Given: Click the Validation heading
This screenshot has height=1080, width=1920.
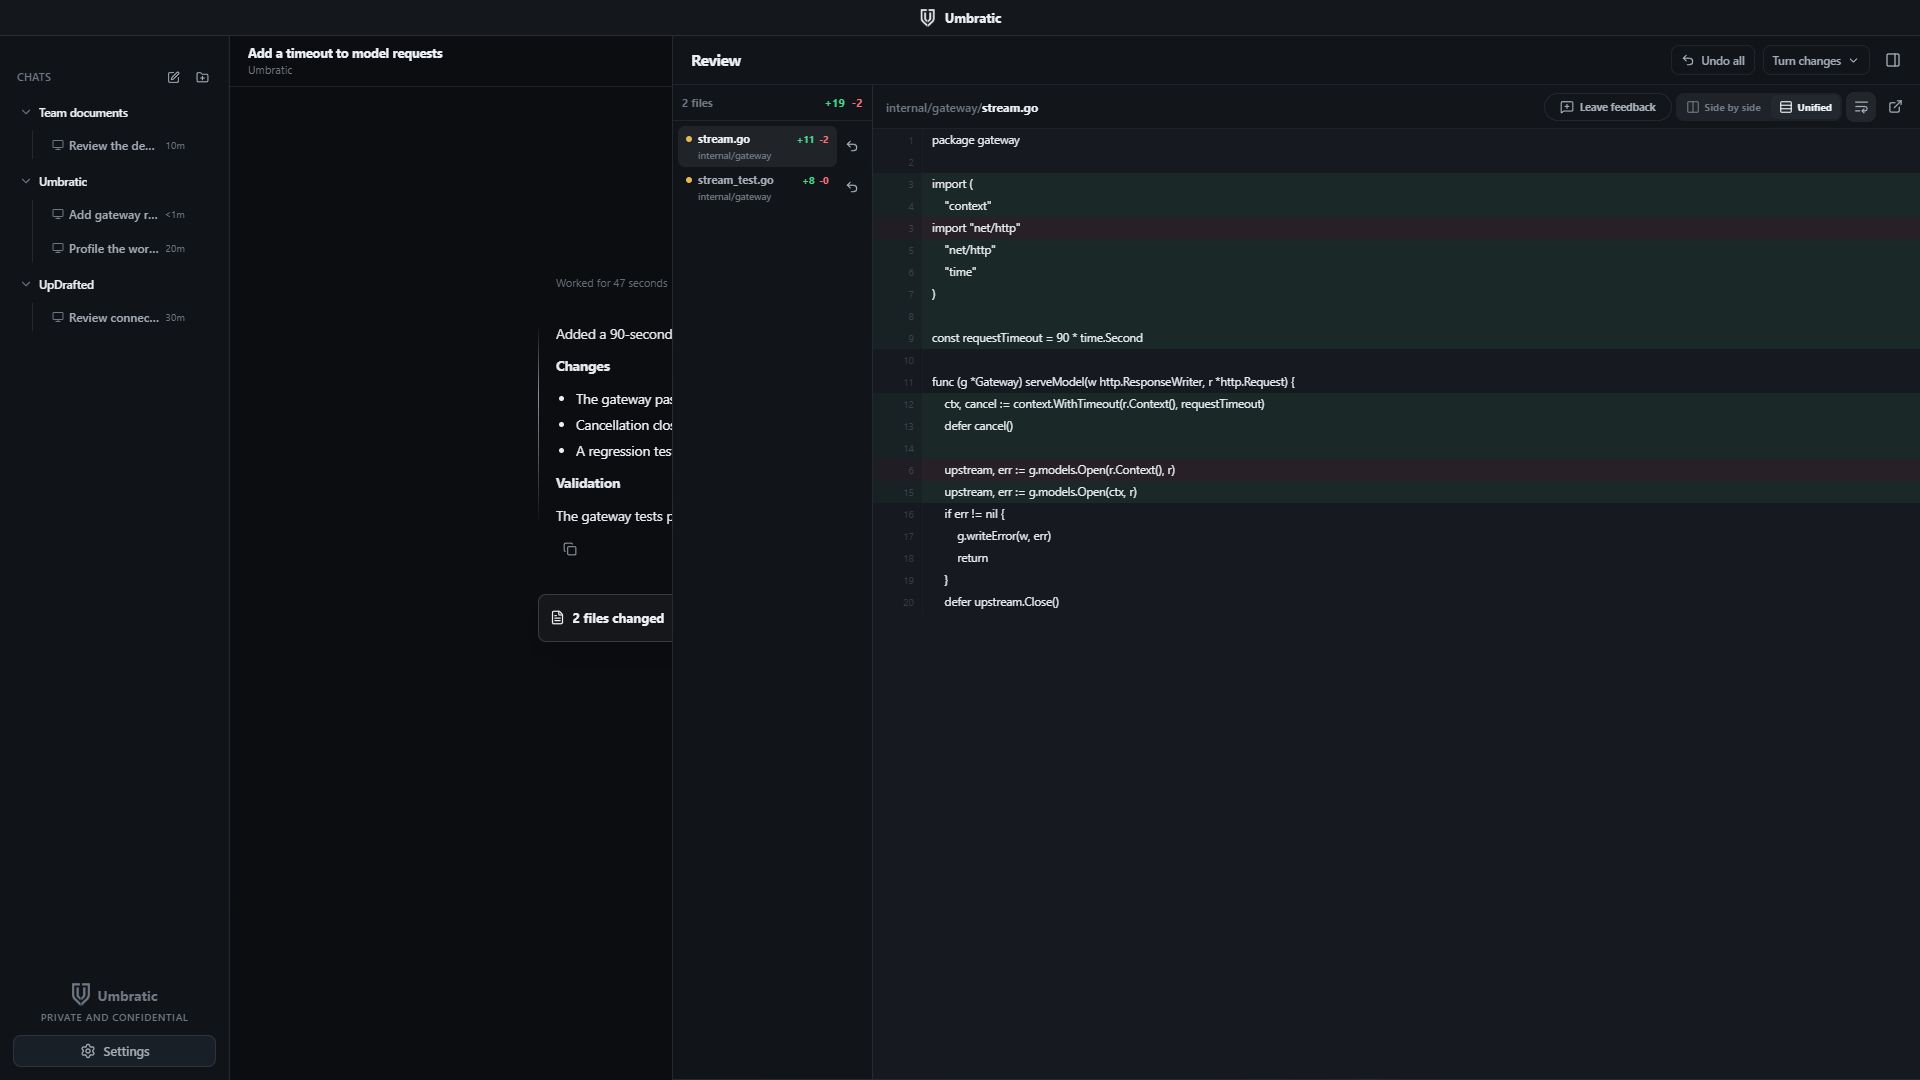Looking at the screenshot, I should coord(588,483).
